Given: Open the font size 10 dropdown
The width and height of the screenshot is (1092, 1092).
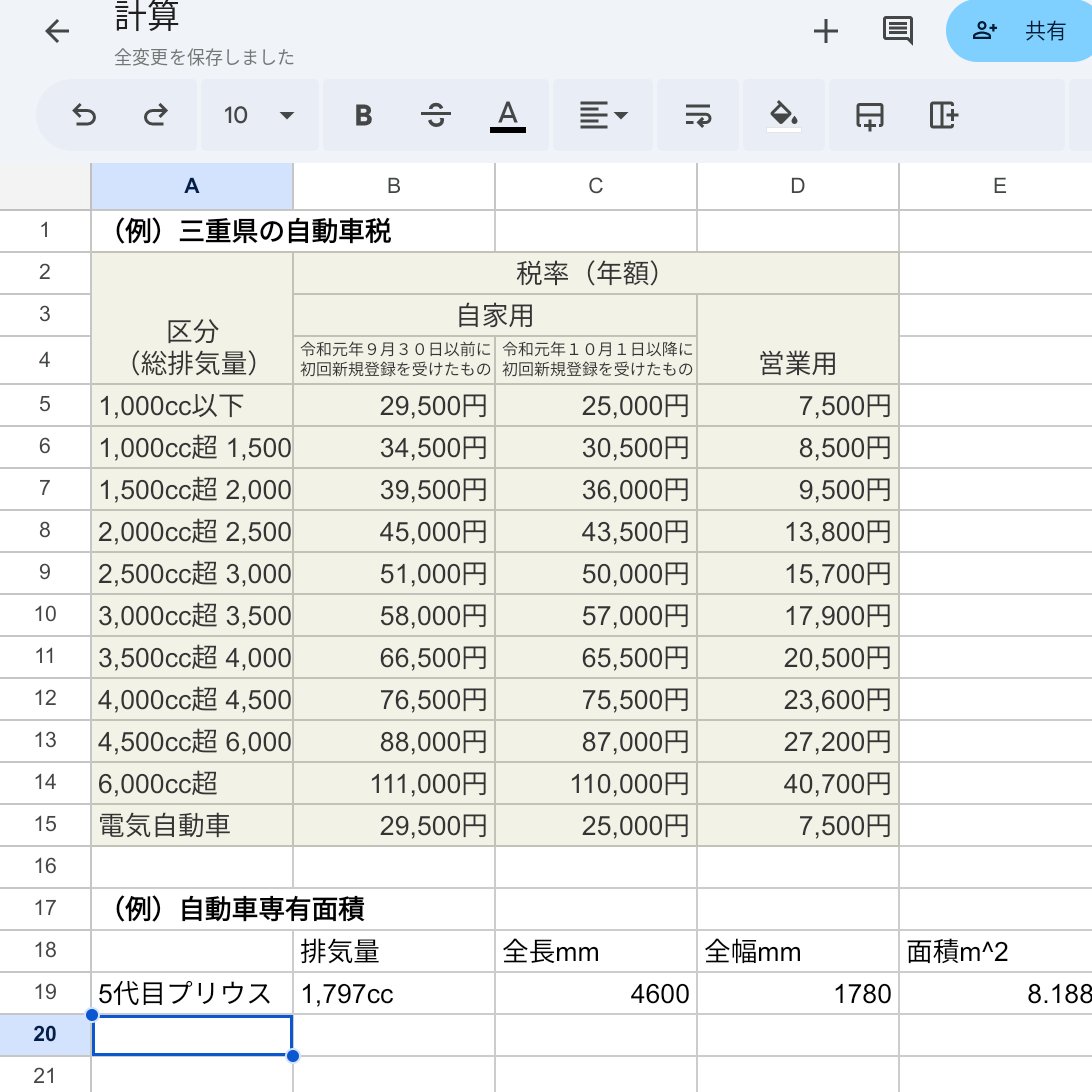Looking at the screenshot, I should click(x=260, y=115).
